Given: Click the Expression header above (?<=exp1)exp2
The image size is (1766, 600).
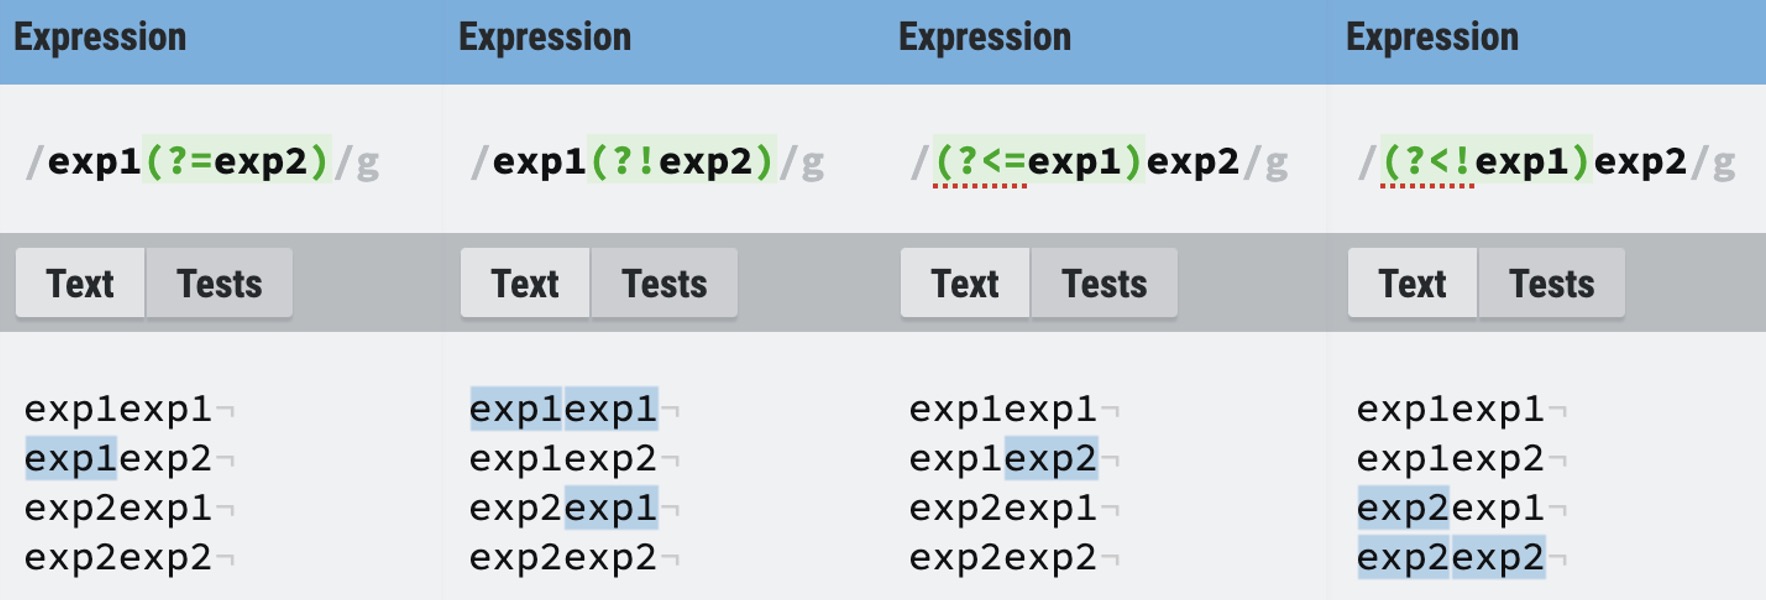Looking at the screenshot, I should click(x=985, y=38).
